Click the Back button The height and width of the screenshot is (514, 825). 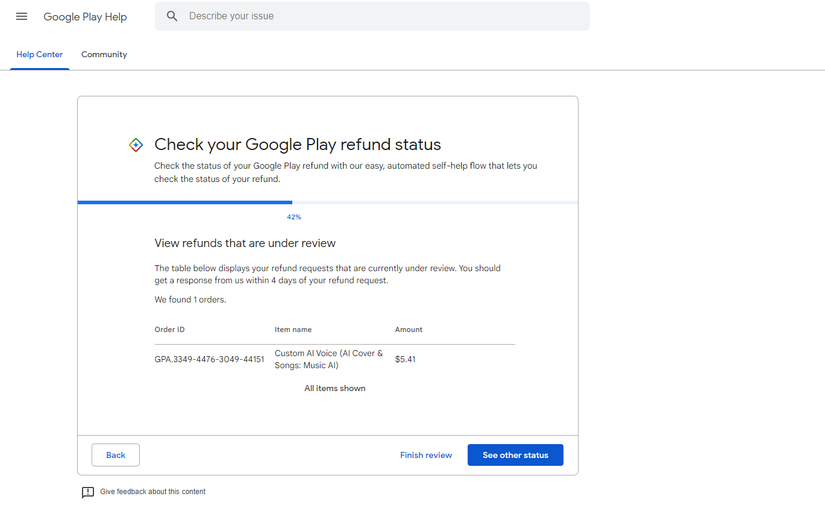[x=116, y=455]
